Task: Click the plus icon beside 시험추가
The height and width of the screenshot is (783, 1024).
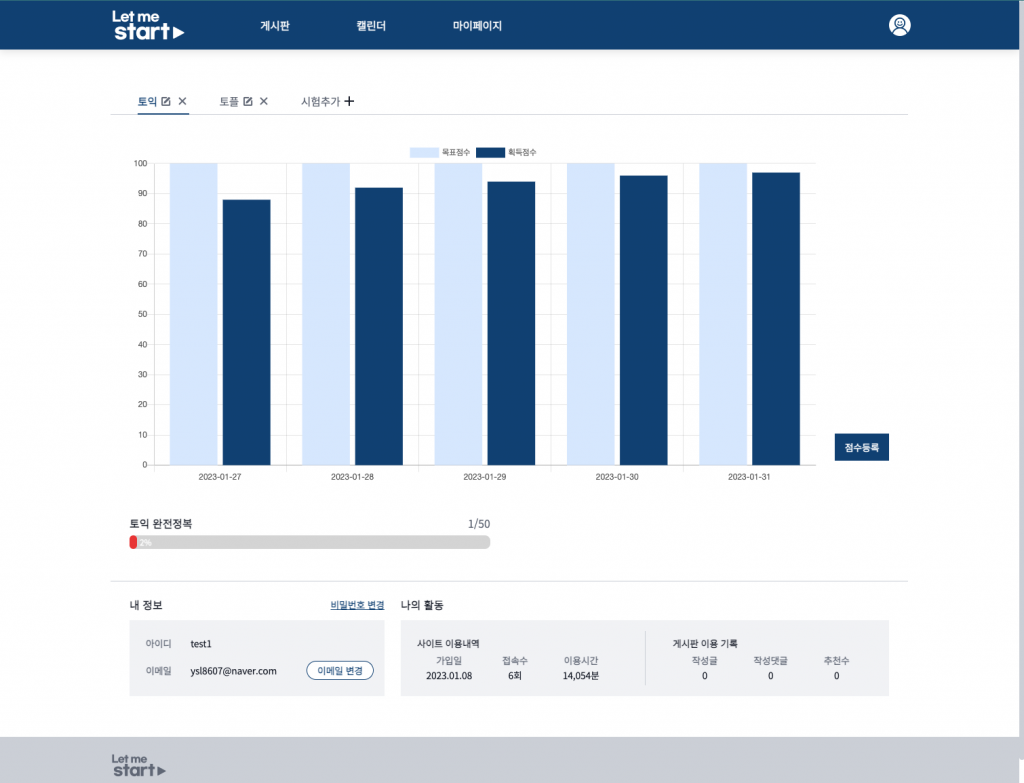Action: (x=349, y=102)
